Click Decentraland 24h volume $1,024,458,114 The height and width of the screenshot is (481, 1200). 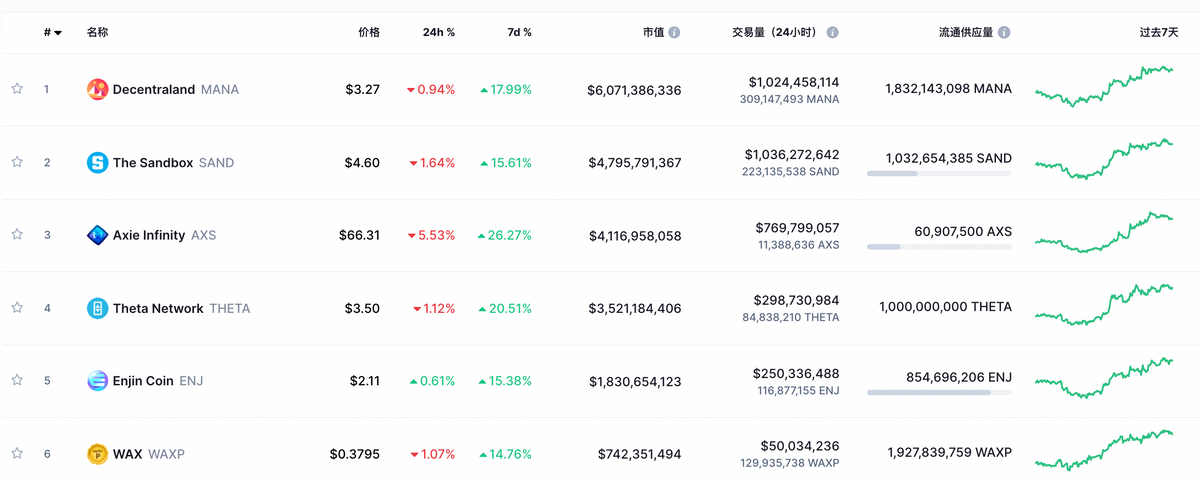click(794, 82)
